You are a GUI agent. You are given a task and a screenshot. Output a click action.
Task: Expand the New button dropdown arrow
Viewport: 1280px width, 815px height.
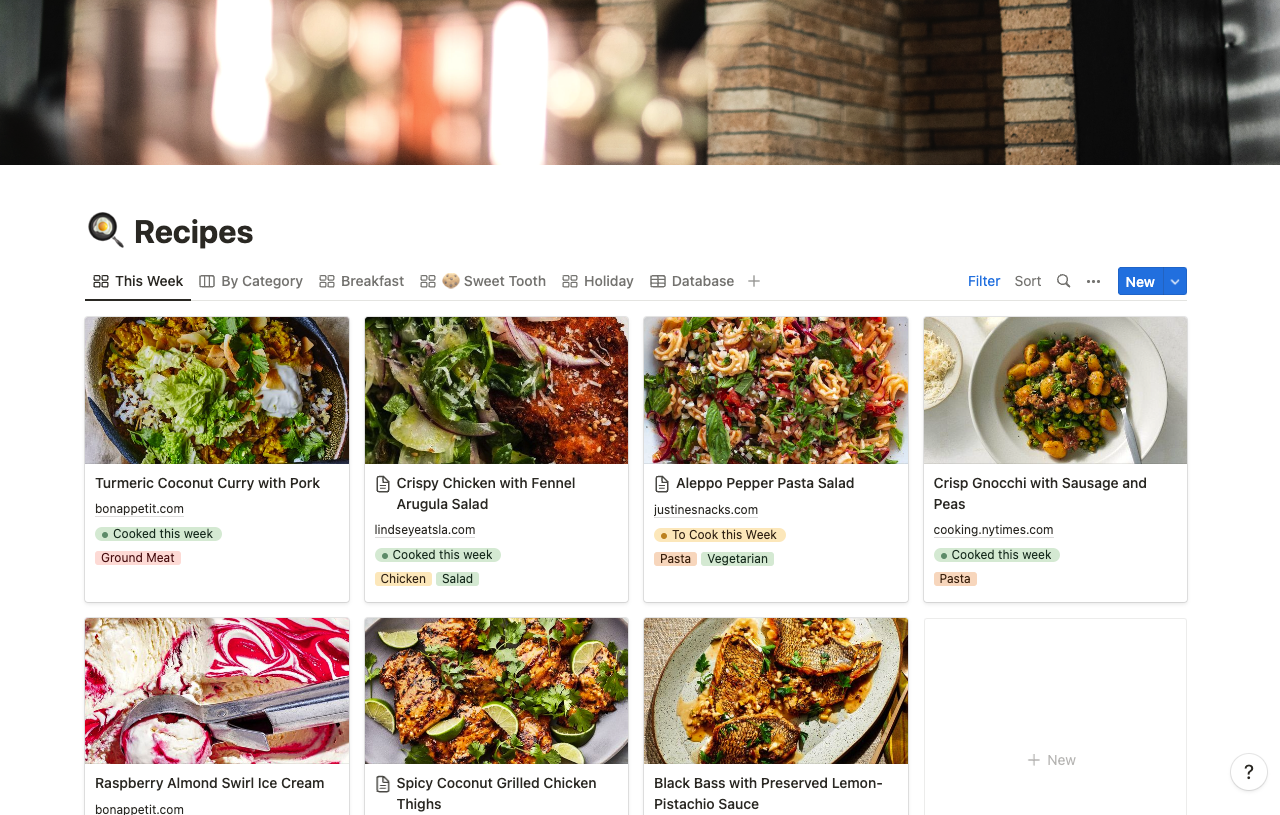tap(1175, 282)
